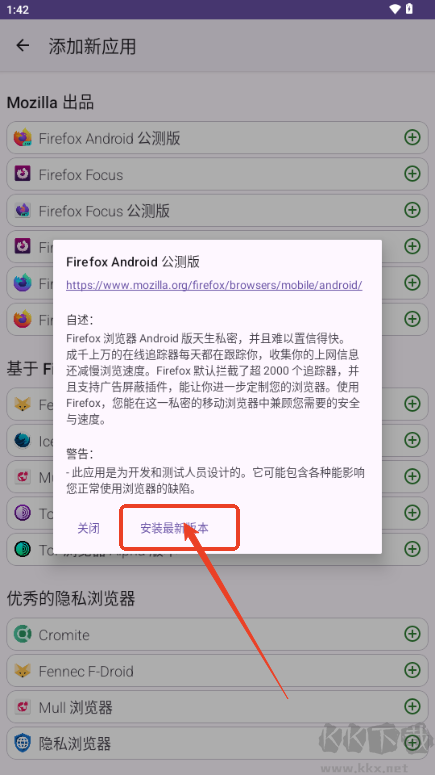Image resolution: width=435 pixels, height=775 pixels.
Task: Add Firefox Focus 公测版 with plus icon
Action: 412,210
